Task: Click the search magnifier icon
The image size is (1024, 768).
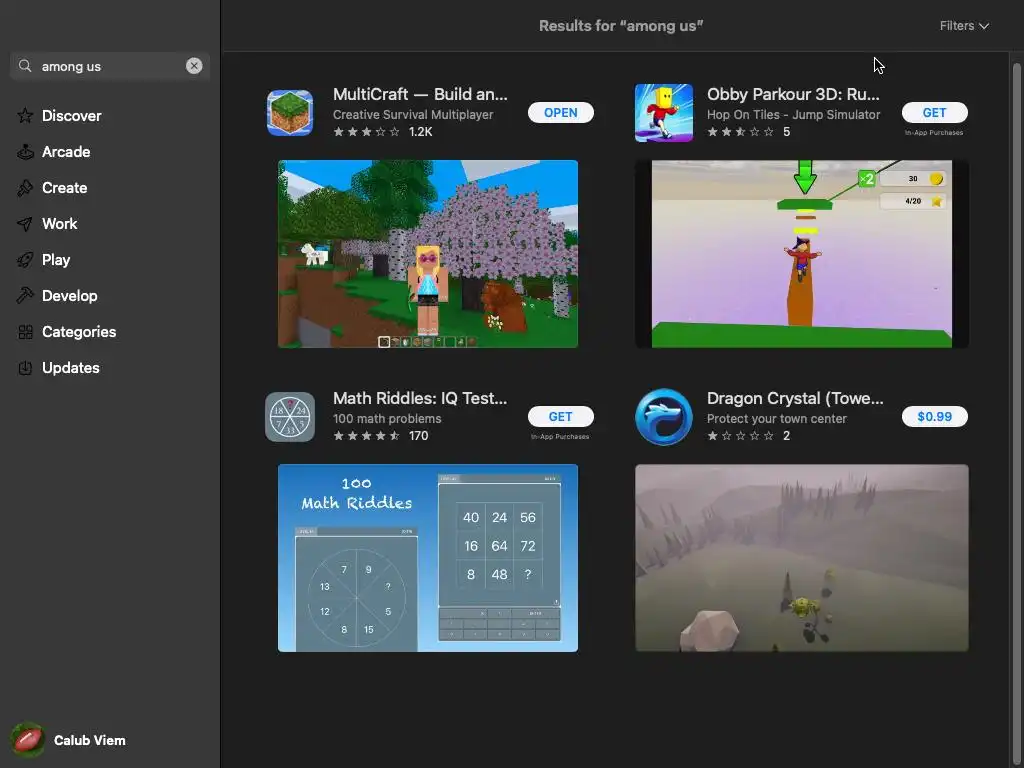Action: point(25,66)
